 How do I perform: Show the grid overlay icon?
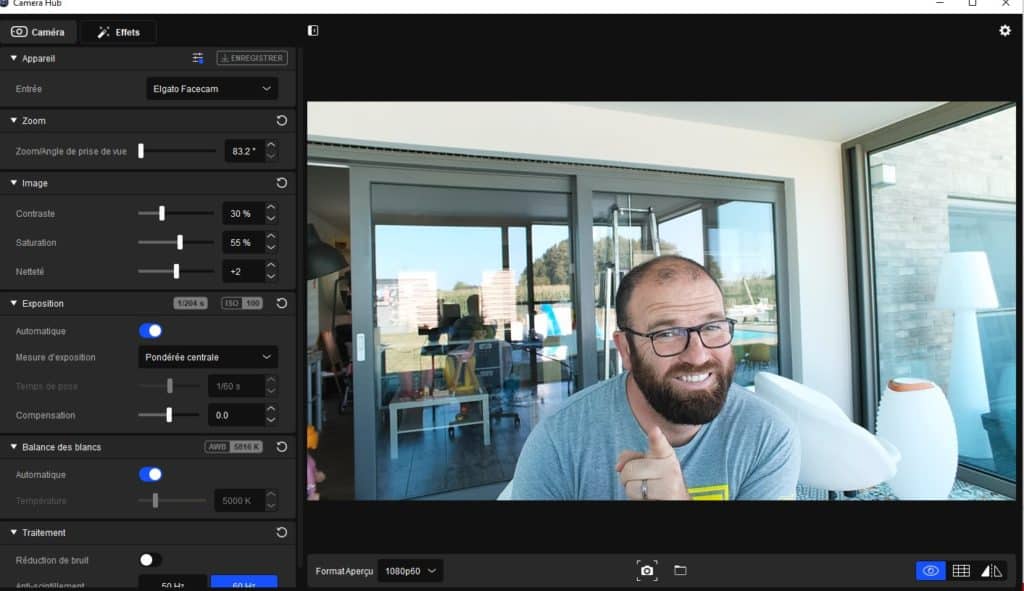tap(961, 570)
